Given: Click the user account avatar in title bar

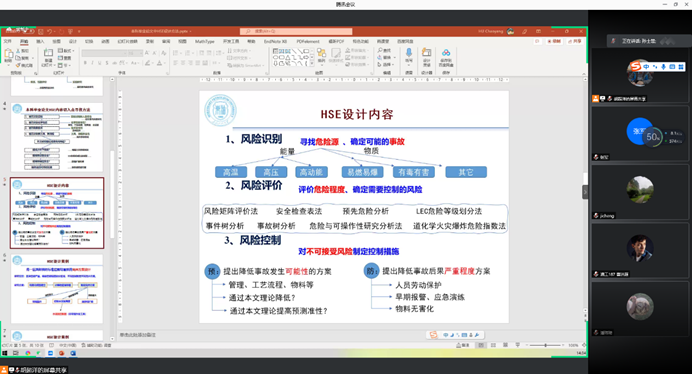Looking at the screenshot, I should (x=511, y=31).
